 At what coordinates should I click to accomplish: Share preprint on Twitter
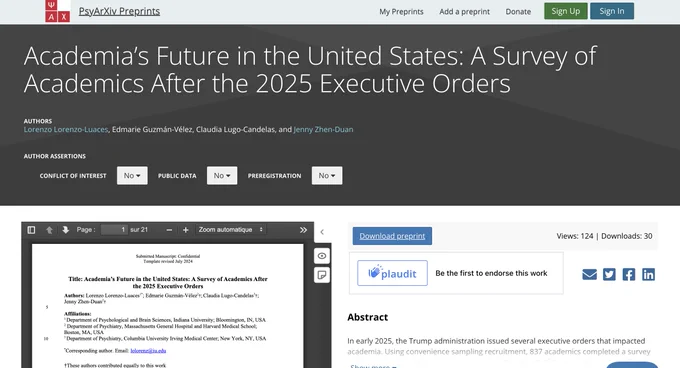pos(609,274)
